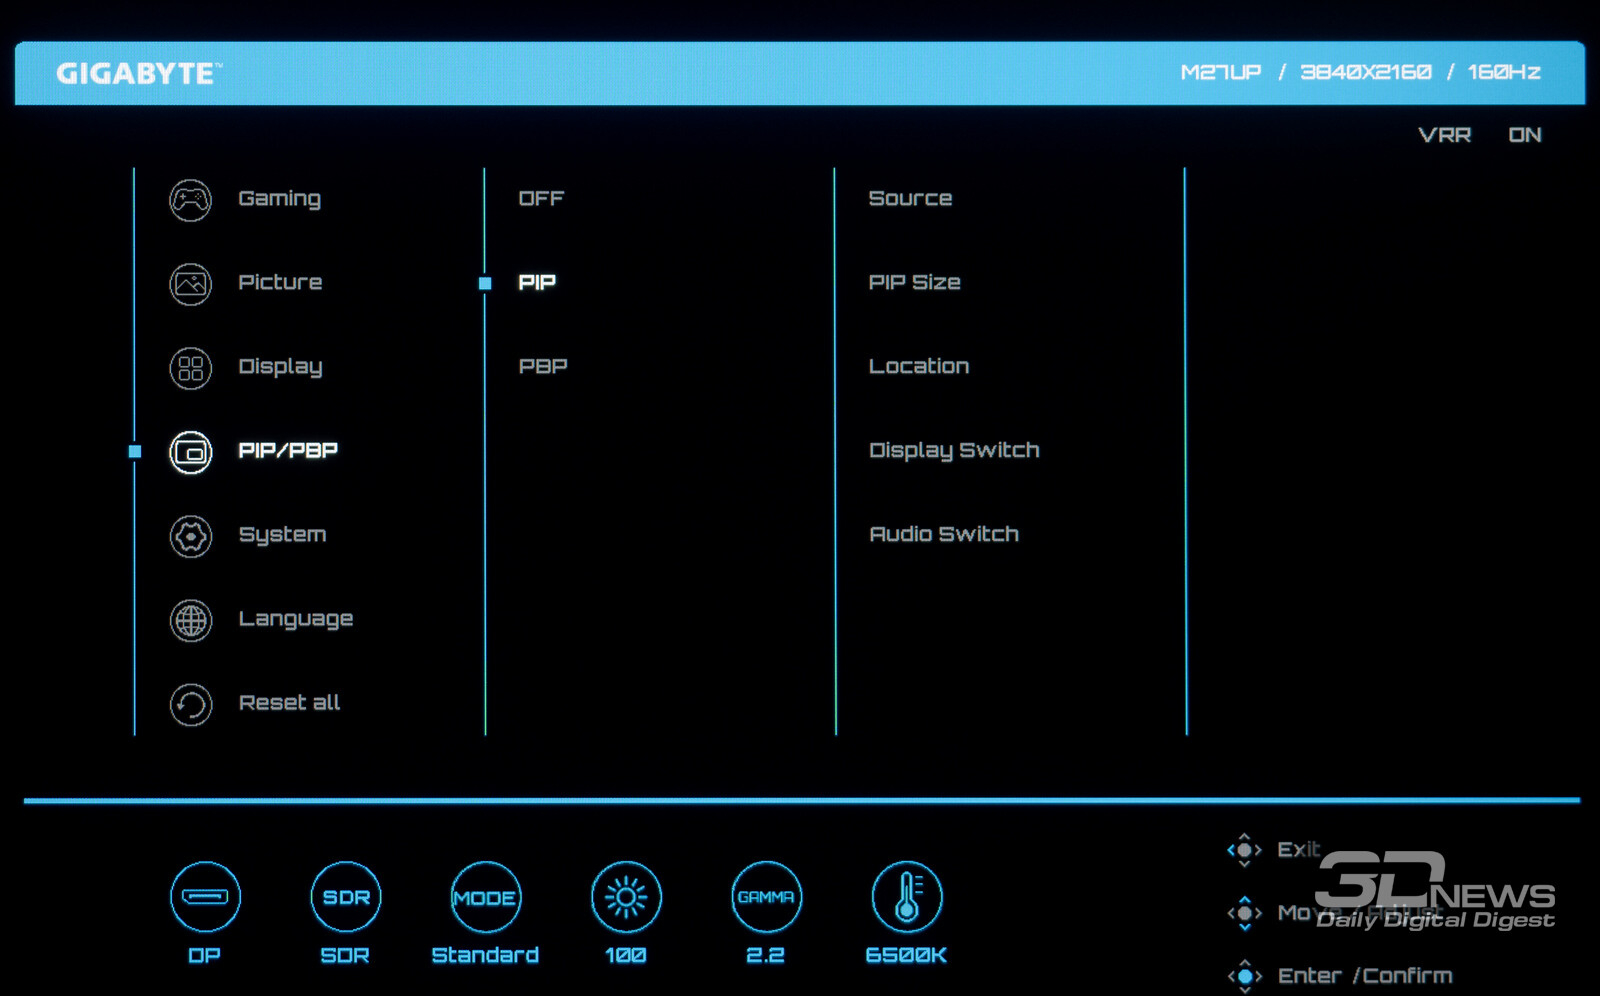This screenshot has width=1600, height=996.
Task: Click the Exit label
Action: pyautogui.click(x=1297, y=850)
